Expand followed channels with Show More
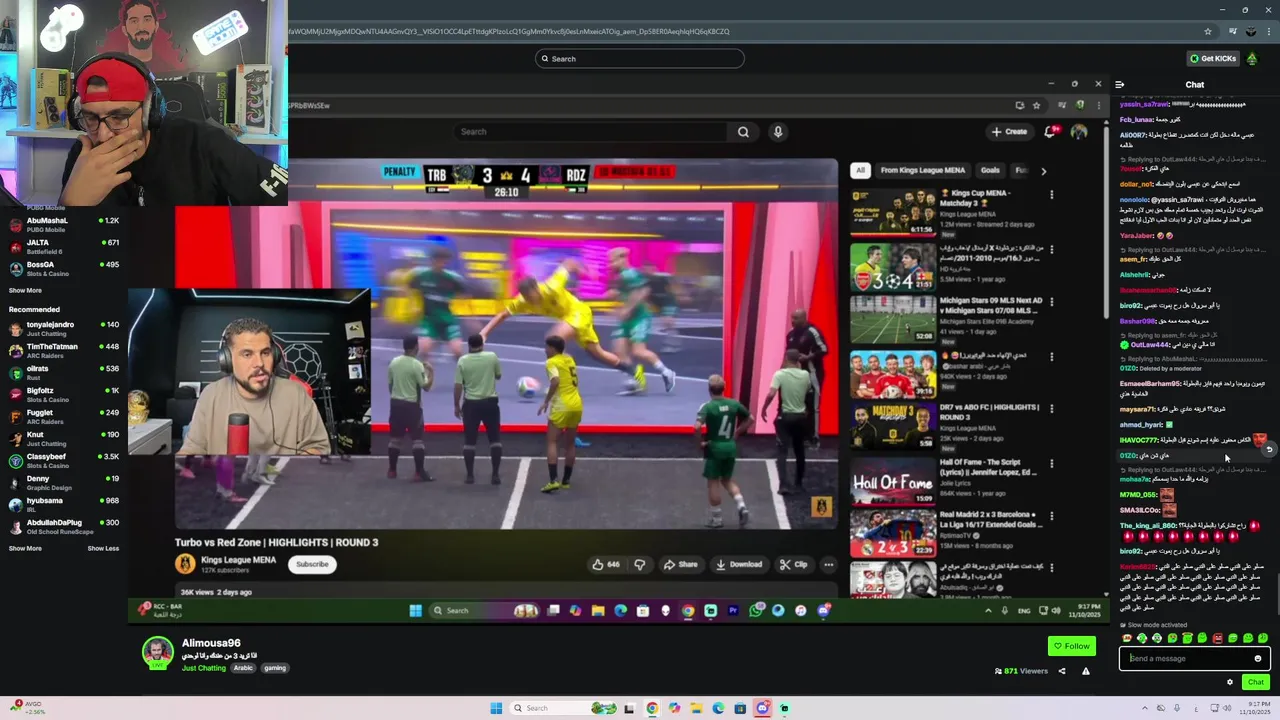 [x=25, y=290]
